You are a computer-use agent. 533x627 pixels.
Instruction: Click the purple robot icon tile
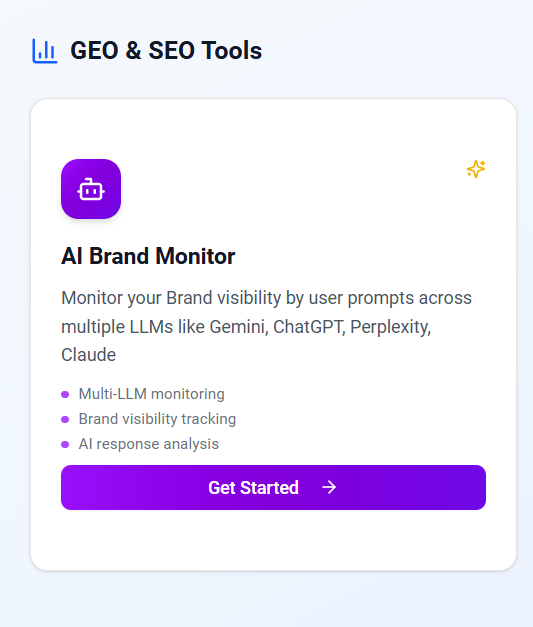tap(91, 189)
